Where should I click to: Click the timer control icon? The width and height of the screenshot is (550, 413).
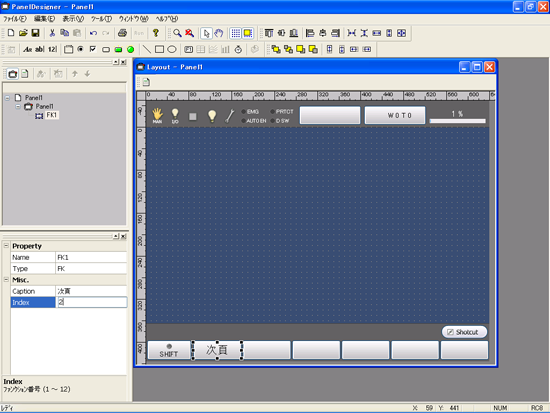point(238,49)
